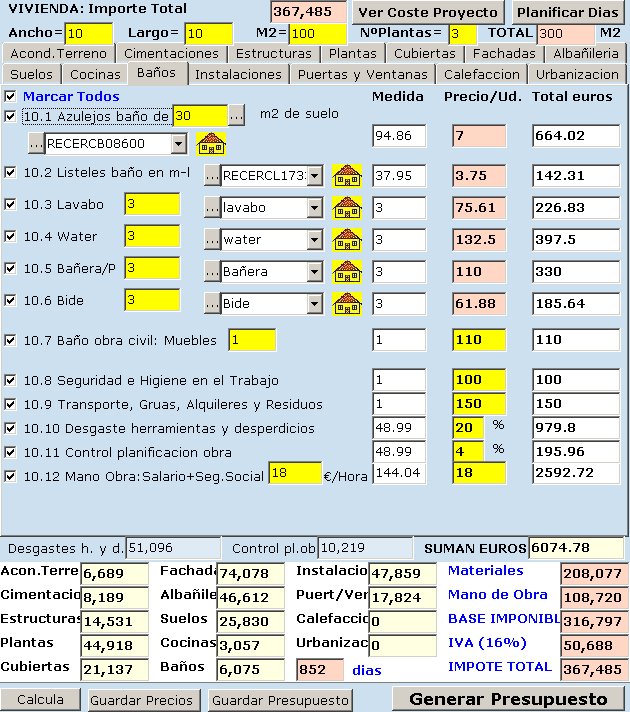Expand the water dropdown

point(314,240)
